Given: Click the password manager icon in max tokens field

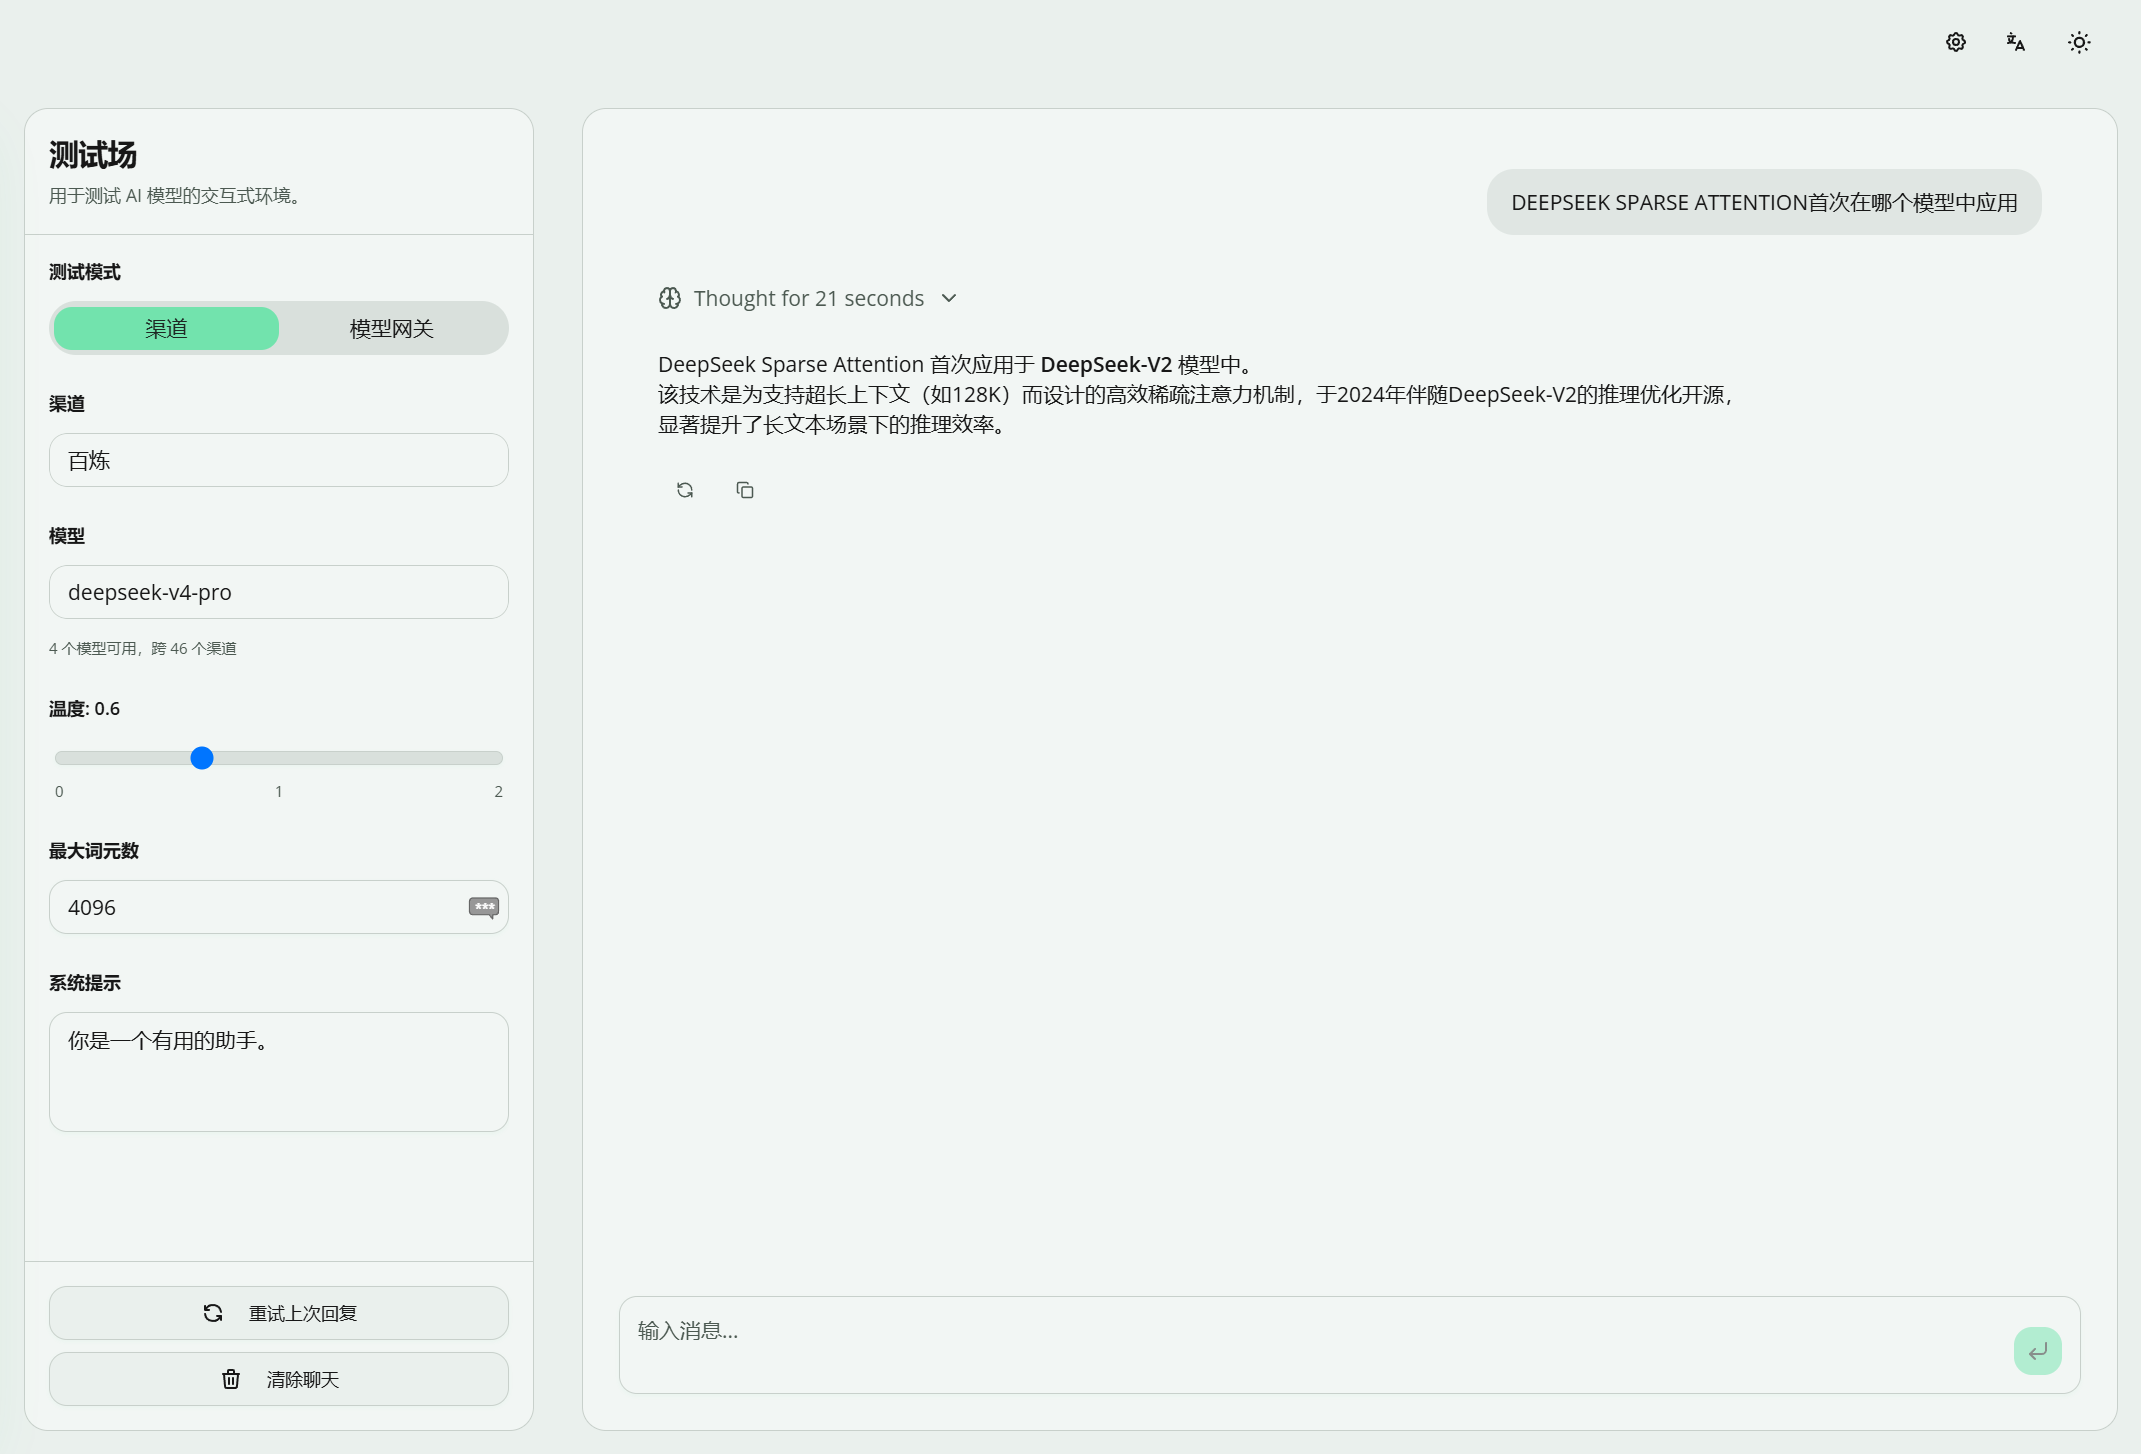Looking at the screenshot, I should pos(484,907).
